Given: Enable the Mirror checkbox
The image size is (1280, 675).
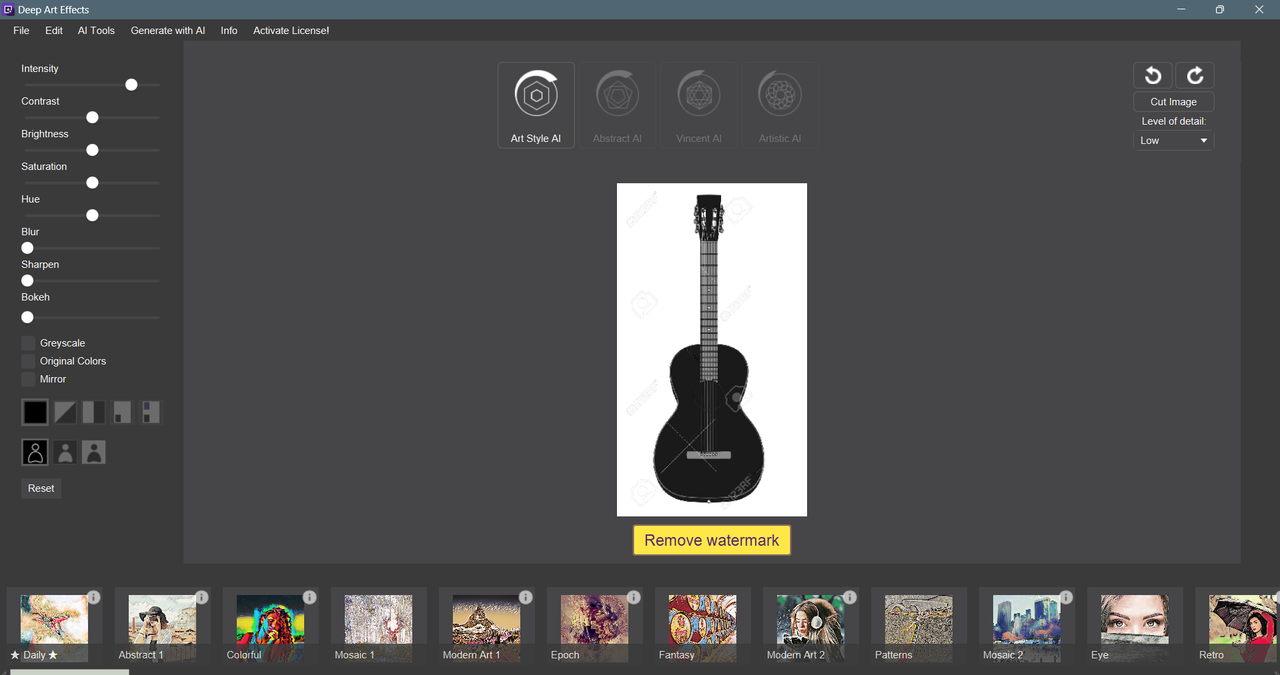Looking at the screenshot, I should click(x=29, y=379).
